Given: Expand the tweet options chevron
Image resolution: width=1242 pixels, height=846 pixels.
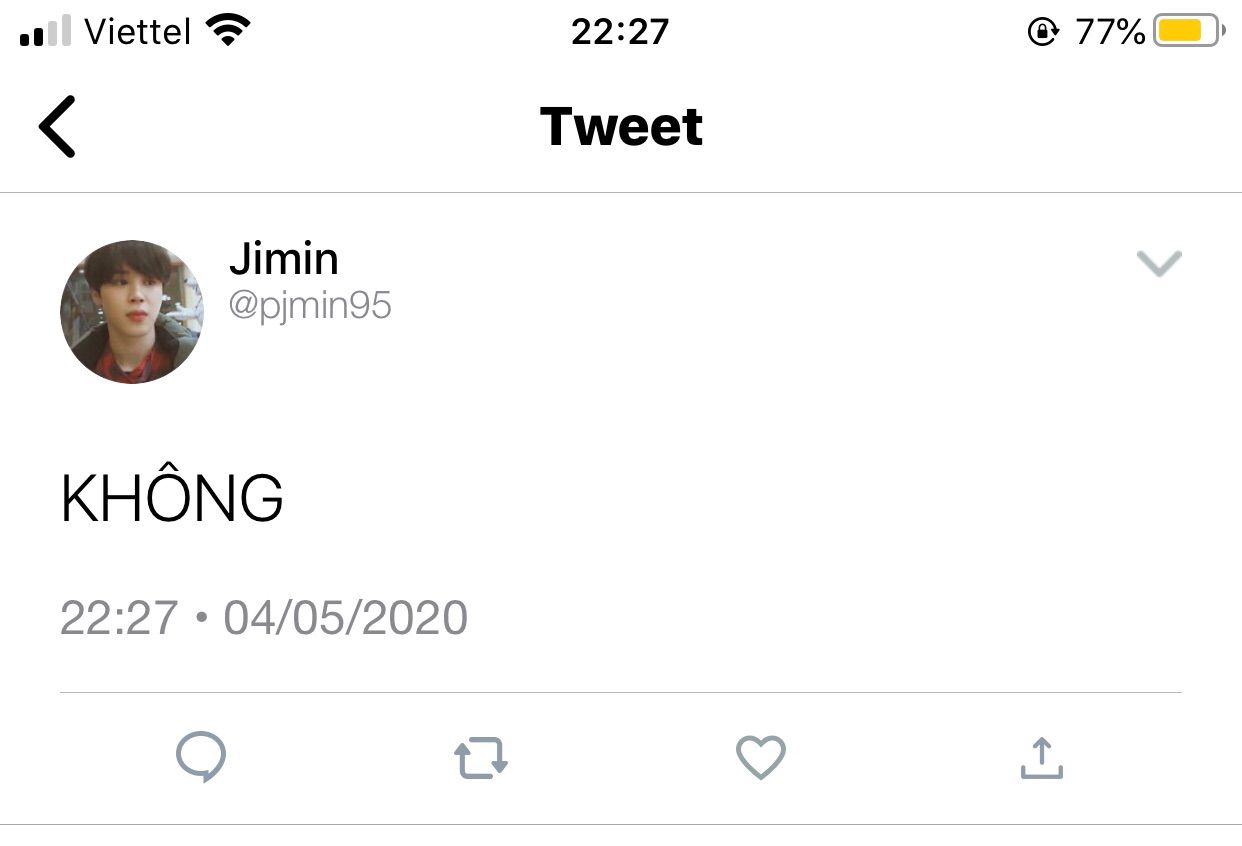Looking at the screenshot, I should coord(1159,263).
